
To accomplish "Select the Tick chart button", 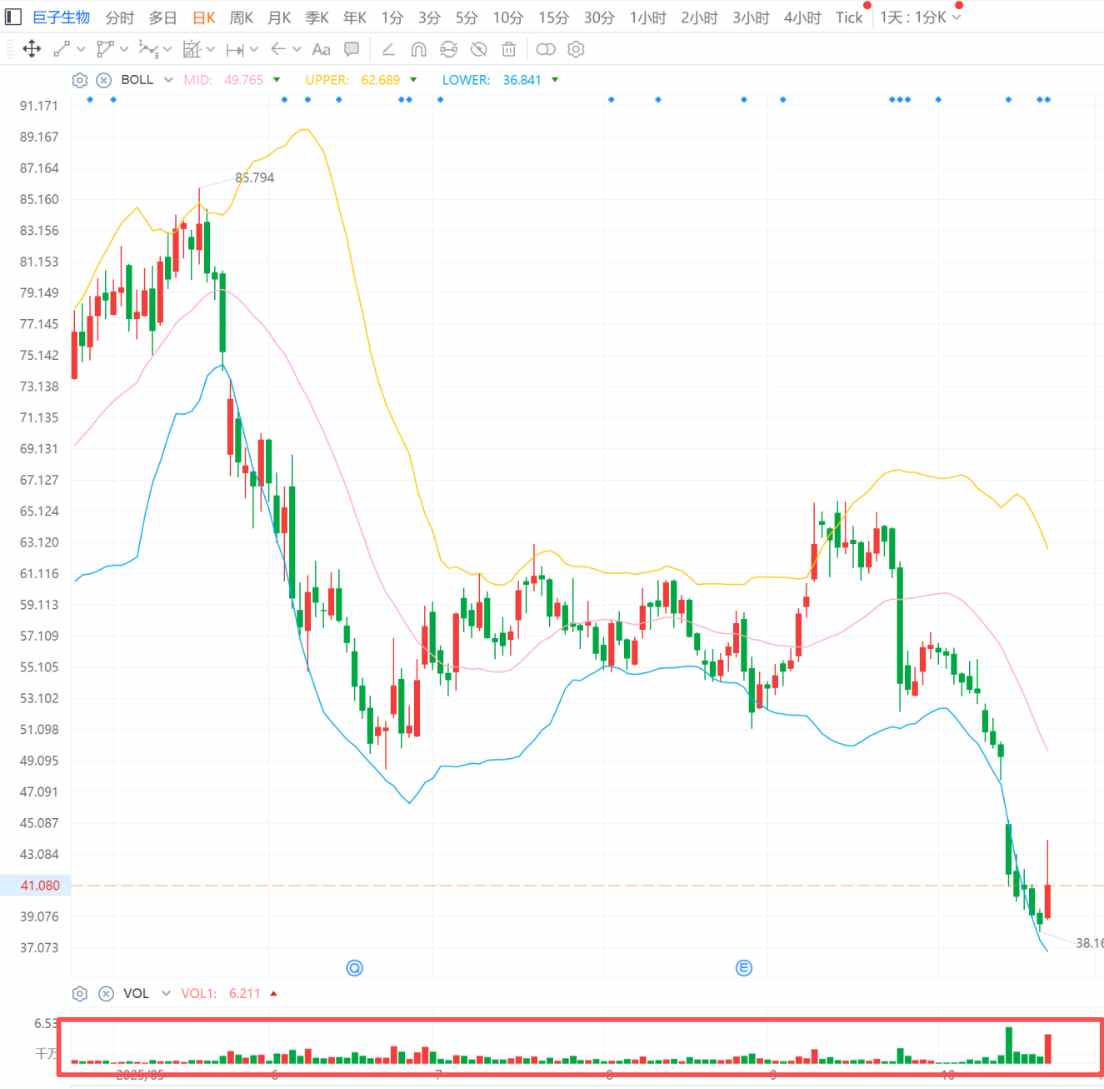I will coord(849,18).
